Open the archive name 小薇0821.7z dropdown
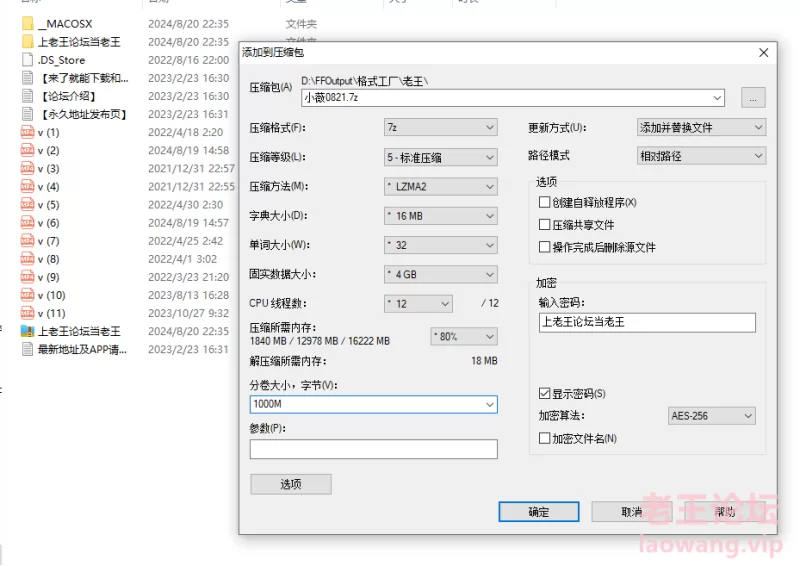Viewport: 800px width, 566px height. pos(717,97)
